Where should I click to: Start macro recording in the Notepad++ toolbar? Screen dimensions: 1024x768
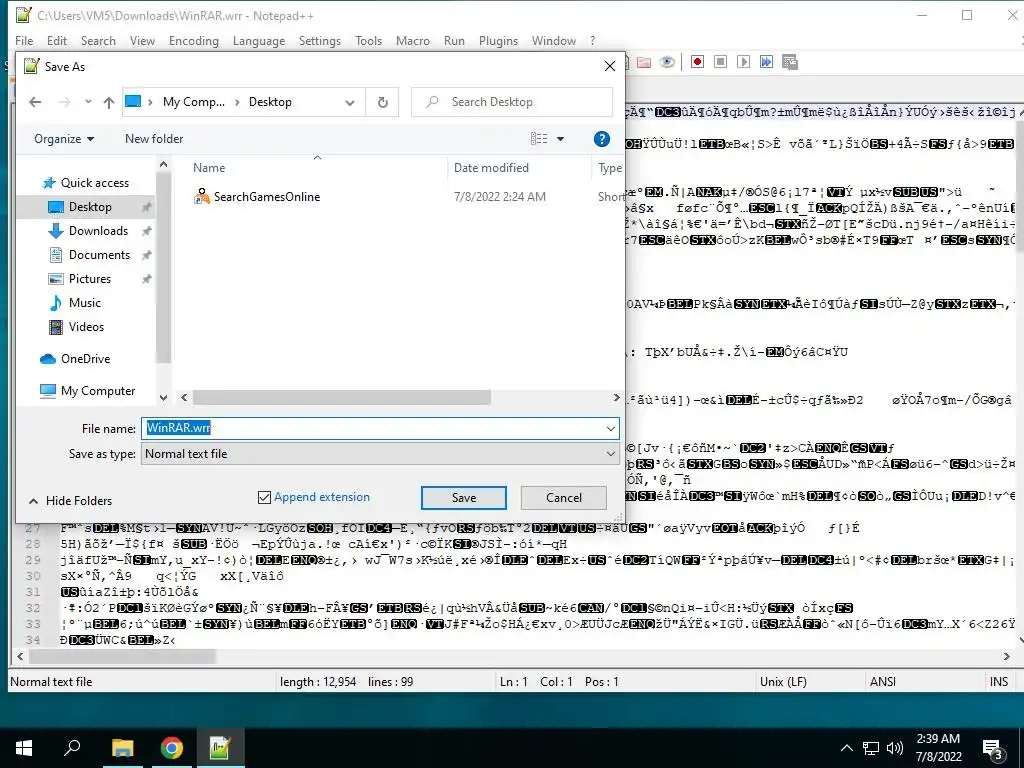tap(697, 62)
